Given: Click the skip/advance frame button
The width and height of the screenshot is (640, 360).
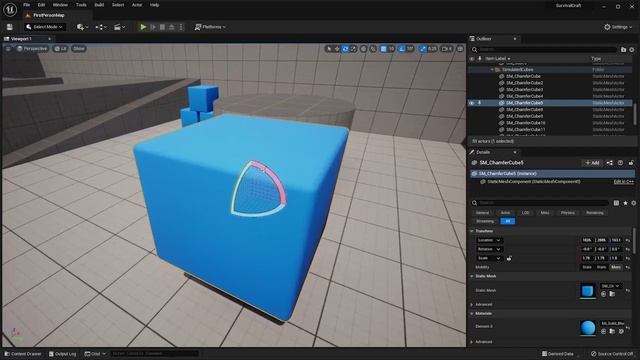Looking at the screenshot, I should [153, 27].
